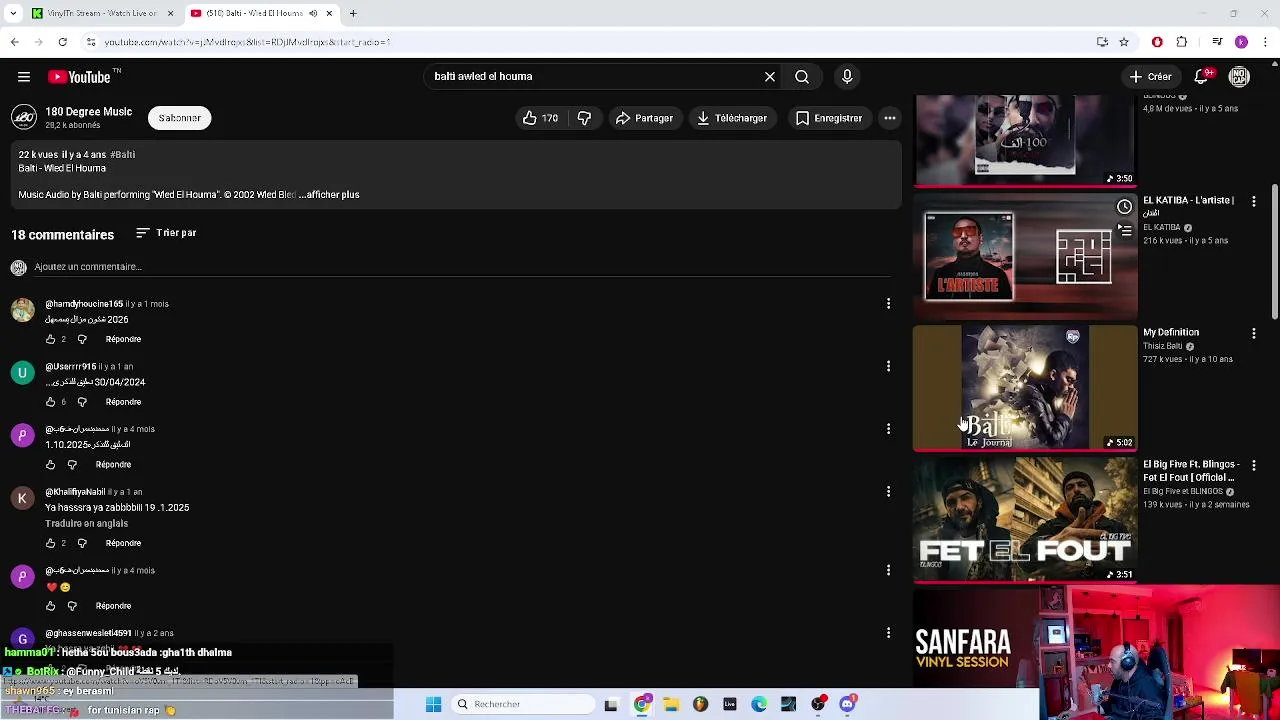Open options for EL KATIBA suggested video
The height and width of the screenshot is (720, 1280).
(x=1254, y=202)
